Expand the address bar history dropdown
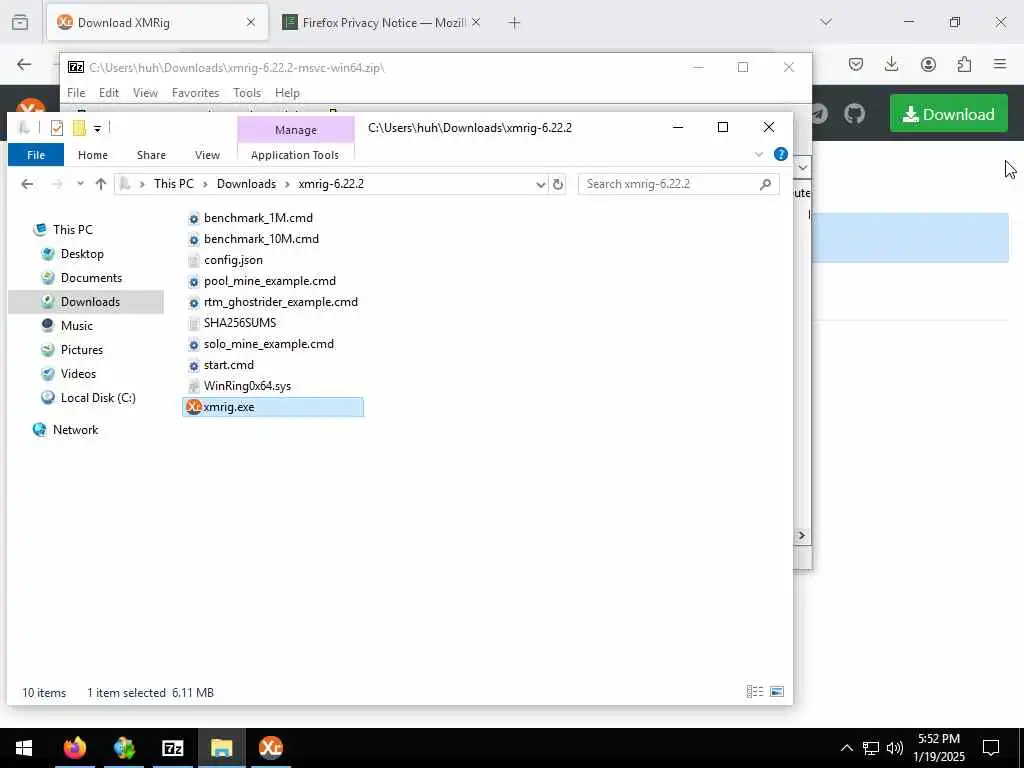 tap(541, 184)
